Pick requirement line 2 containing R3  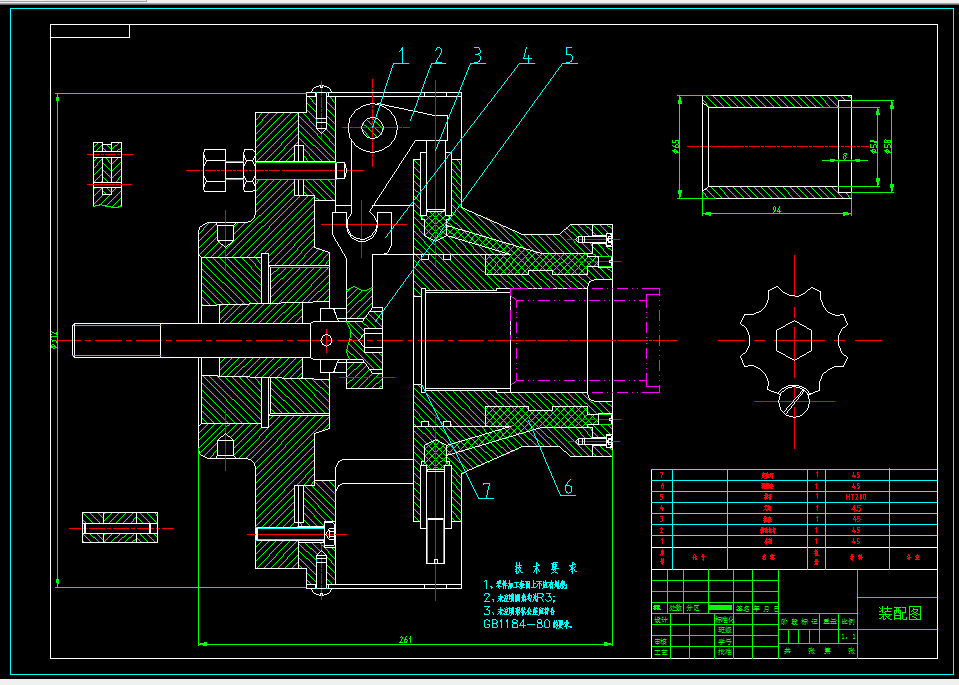[519, 597]
